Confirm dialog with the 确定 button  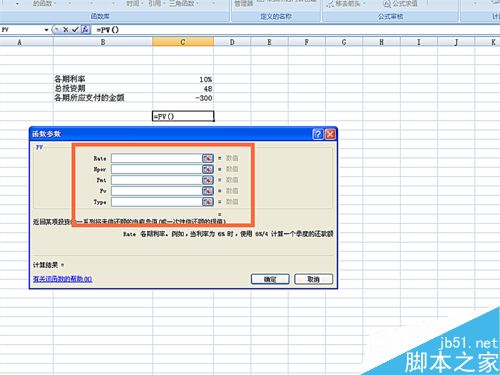tap(270, 279)
